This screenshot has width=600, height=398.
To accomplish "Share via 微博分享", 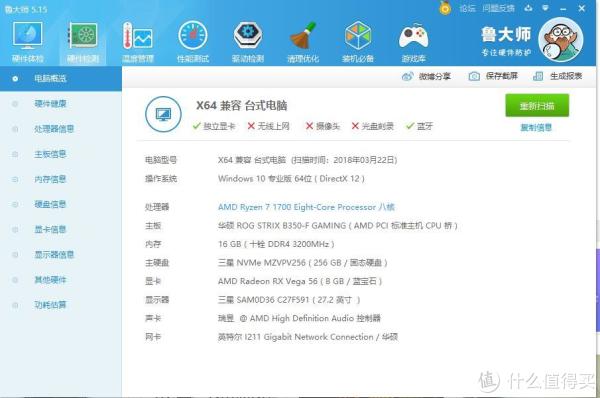I will [426, 77].
